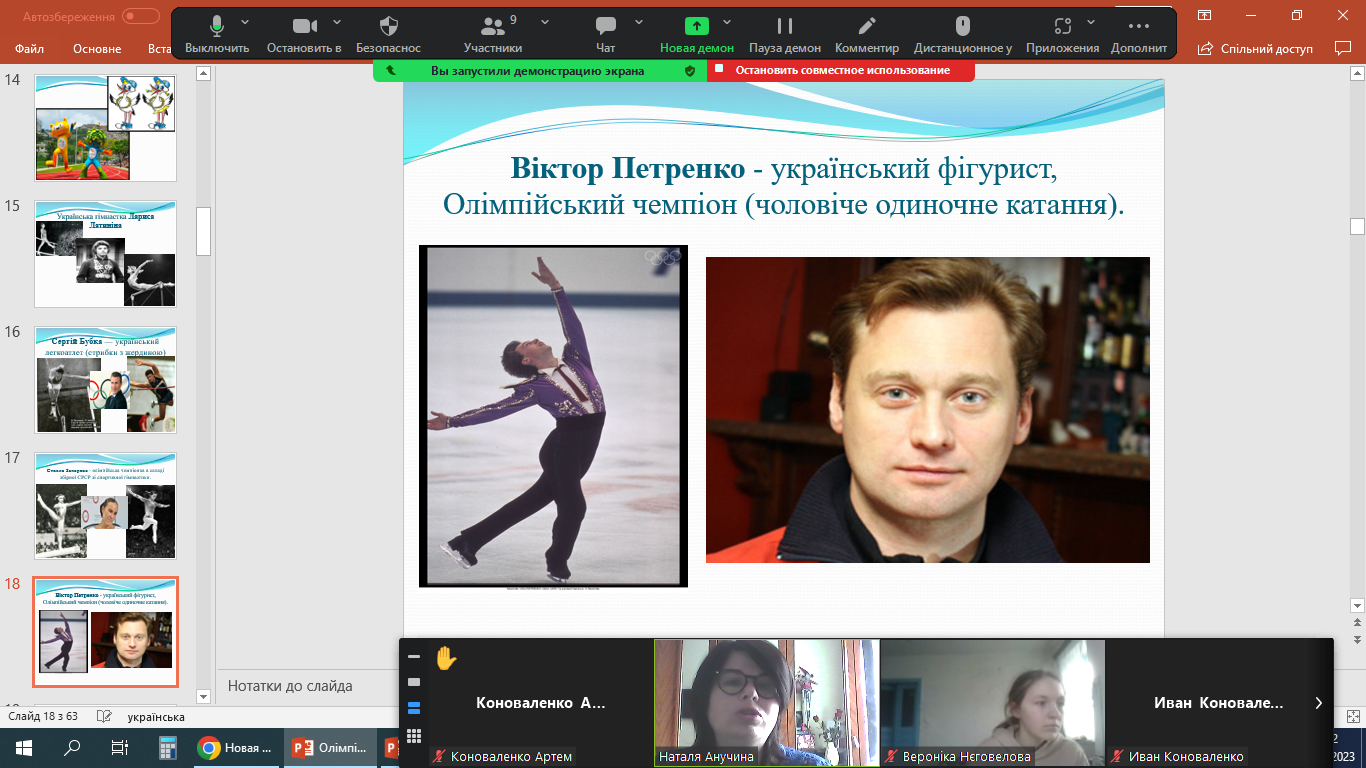Toggle Автозбереження switch
This screenshot has width=1366, height=768.
141,16
